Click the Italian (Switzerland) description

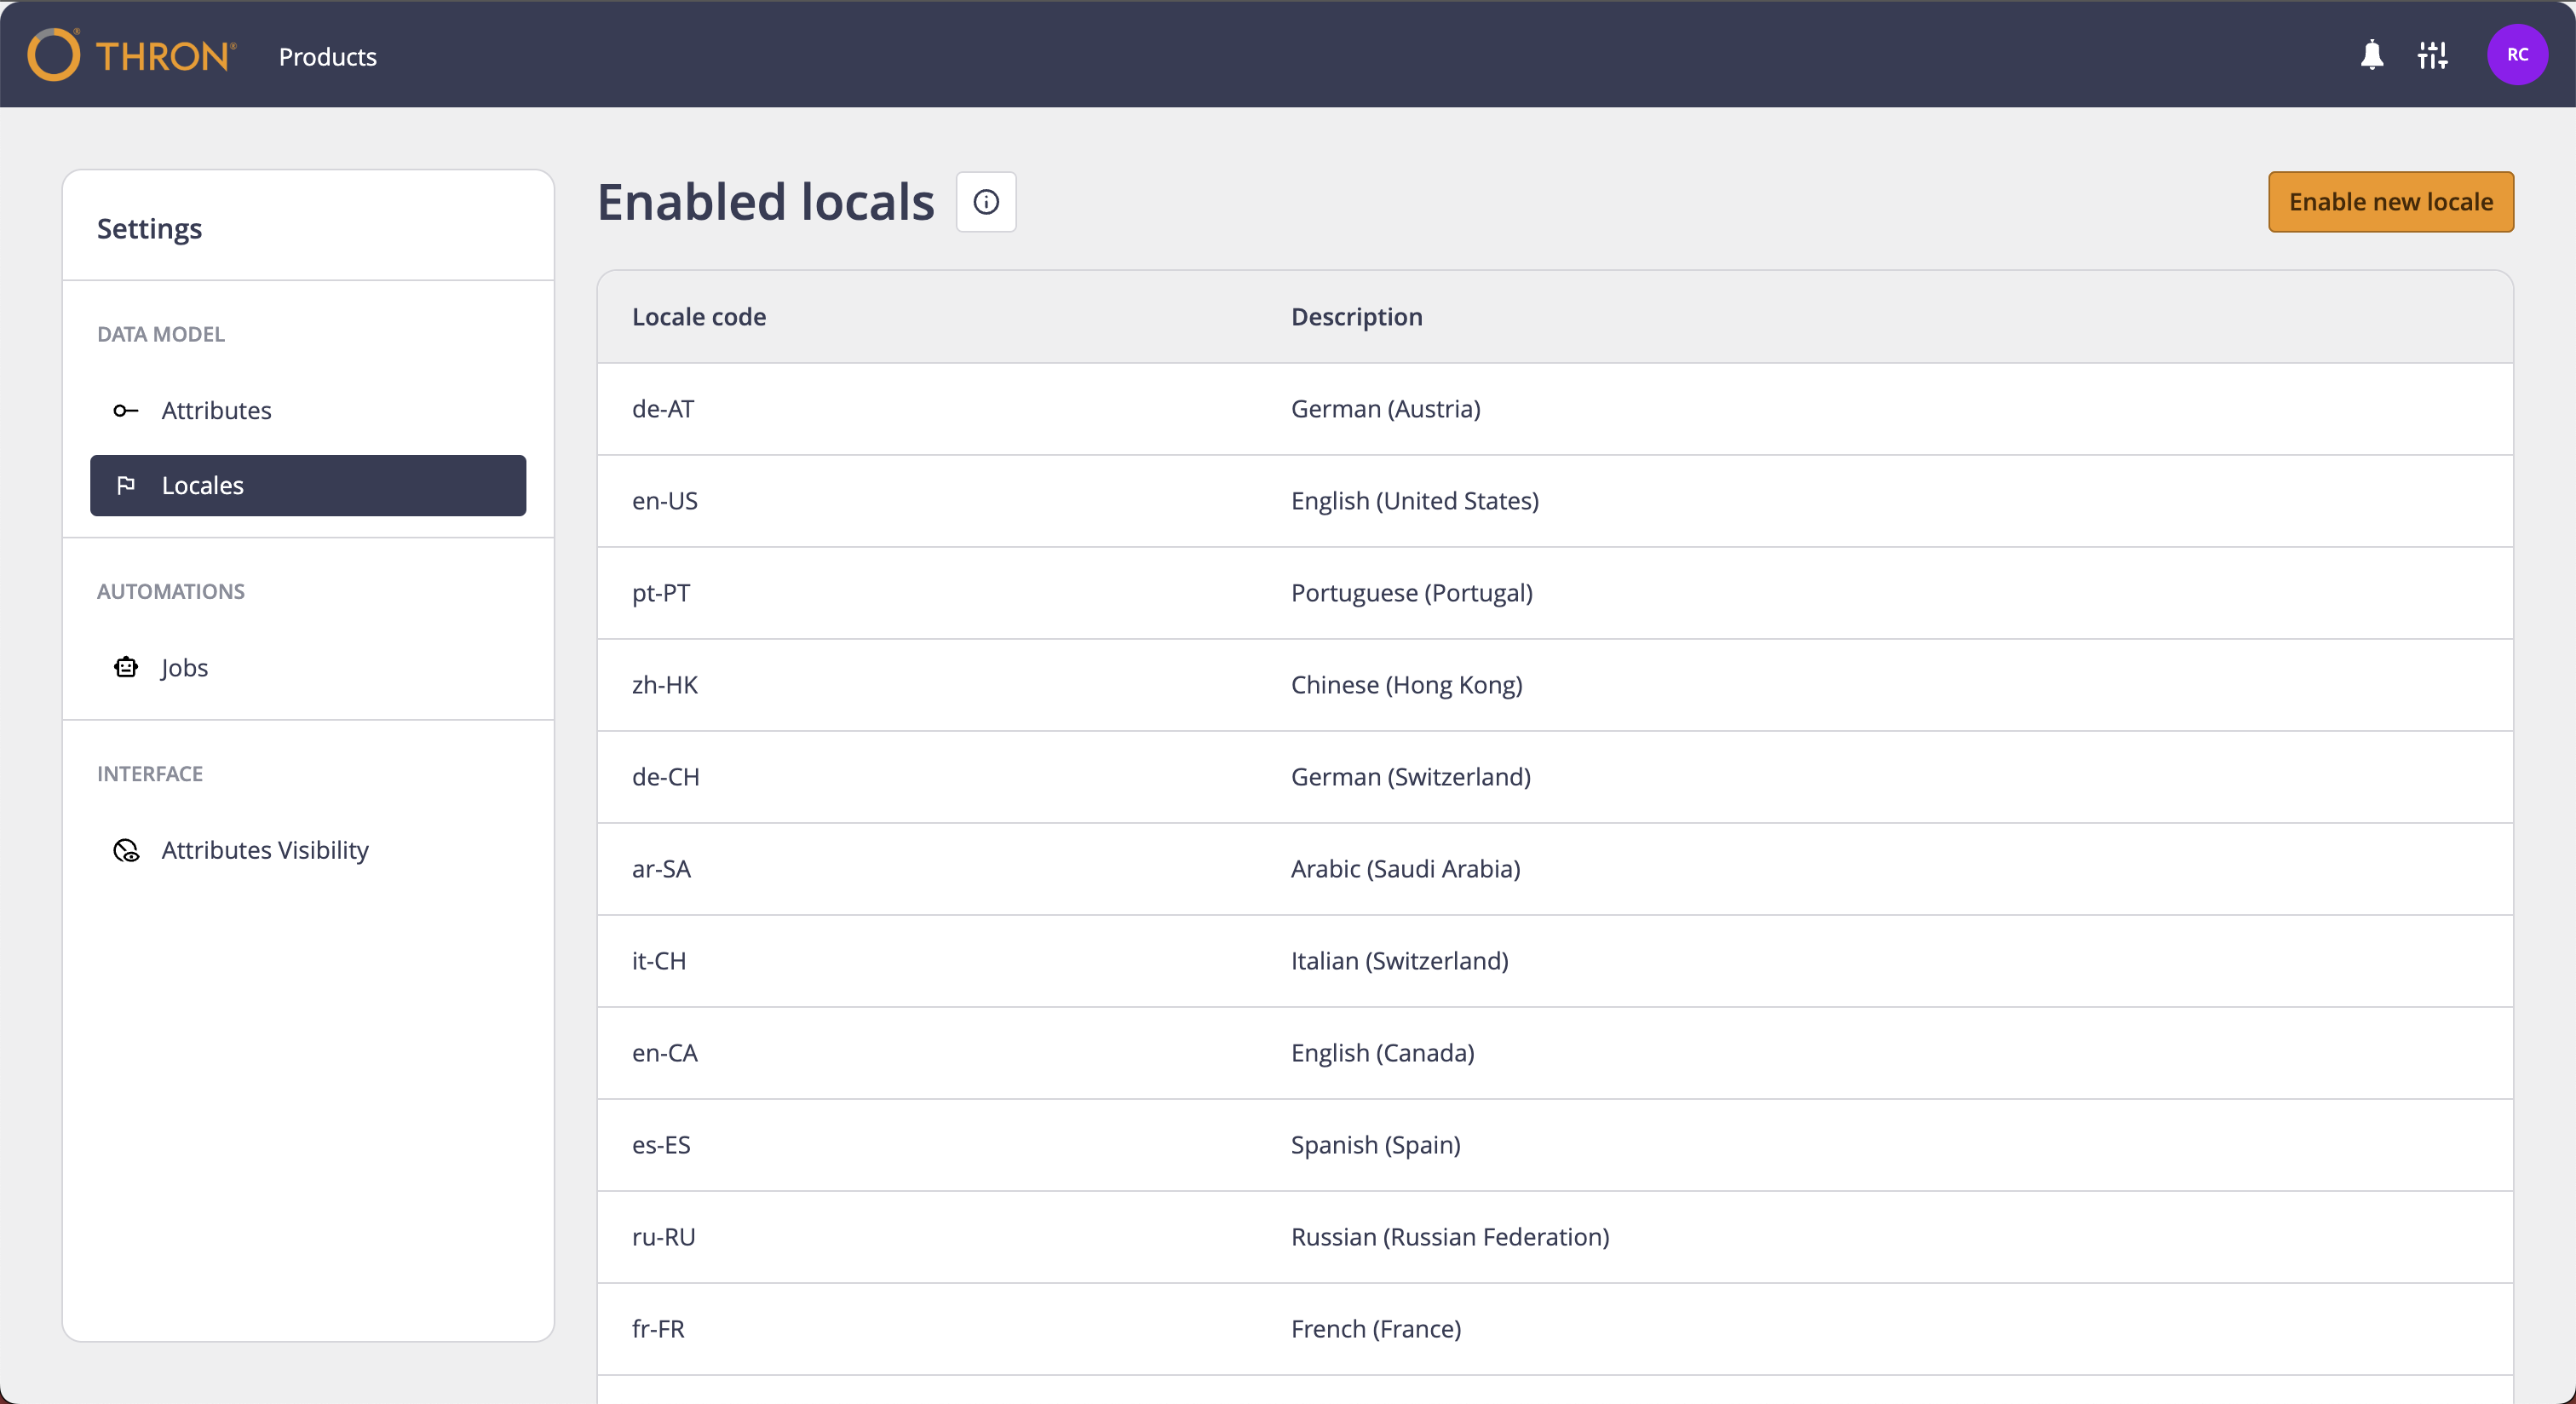[x=1400, y=961]
